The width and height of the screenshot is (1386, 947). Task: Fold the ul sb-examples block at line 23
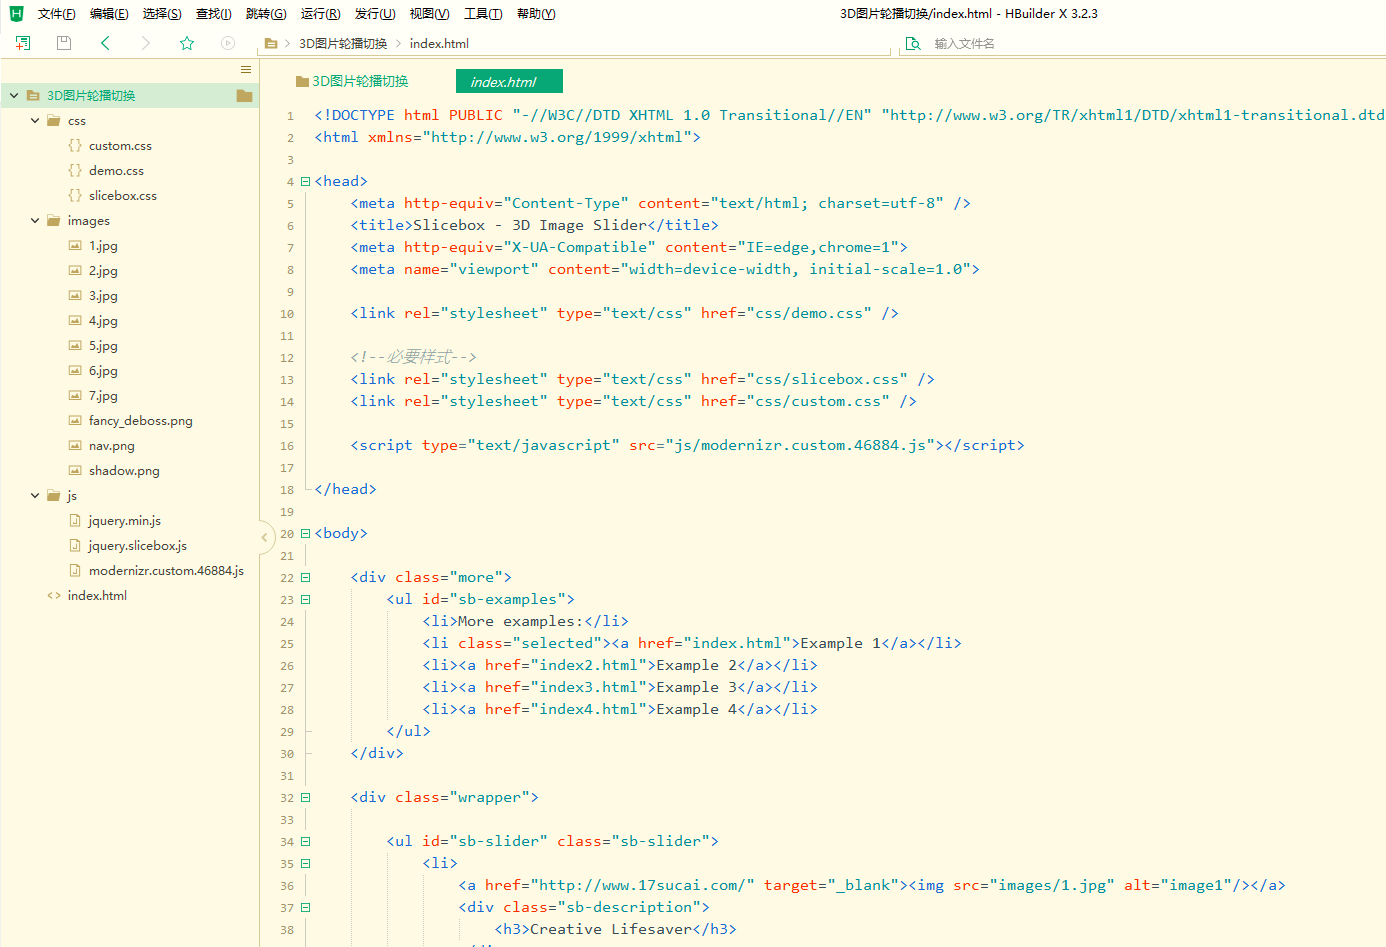click(306, 599)
